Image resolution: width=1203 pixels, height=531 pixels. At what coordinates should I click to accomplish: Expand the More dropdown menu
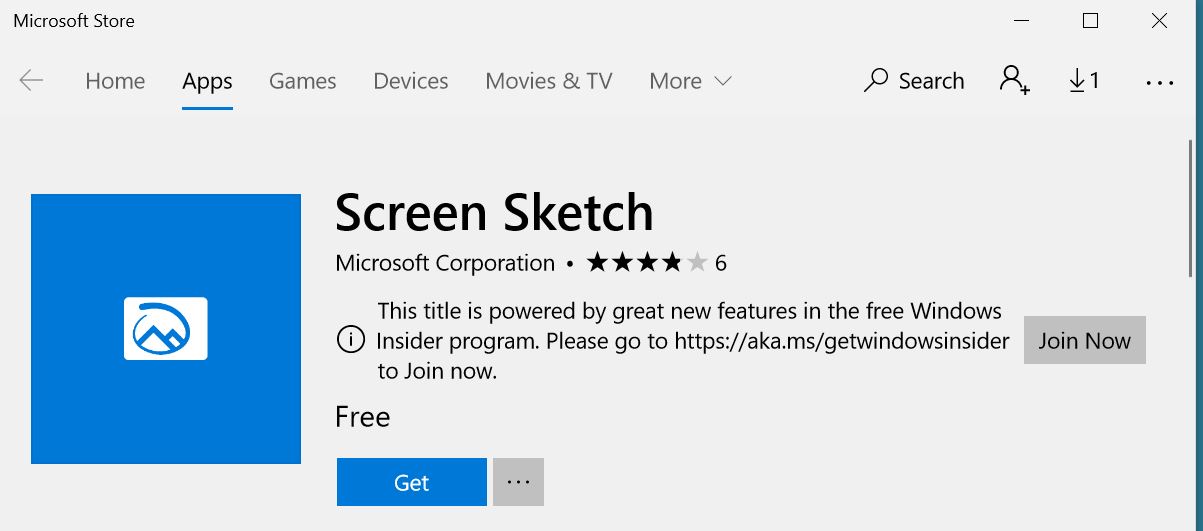(690, 81)
